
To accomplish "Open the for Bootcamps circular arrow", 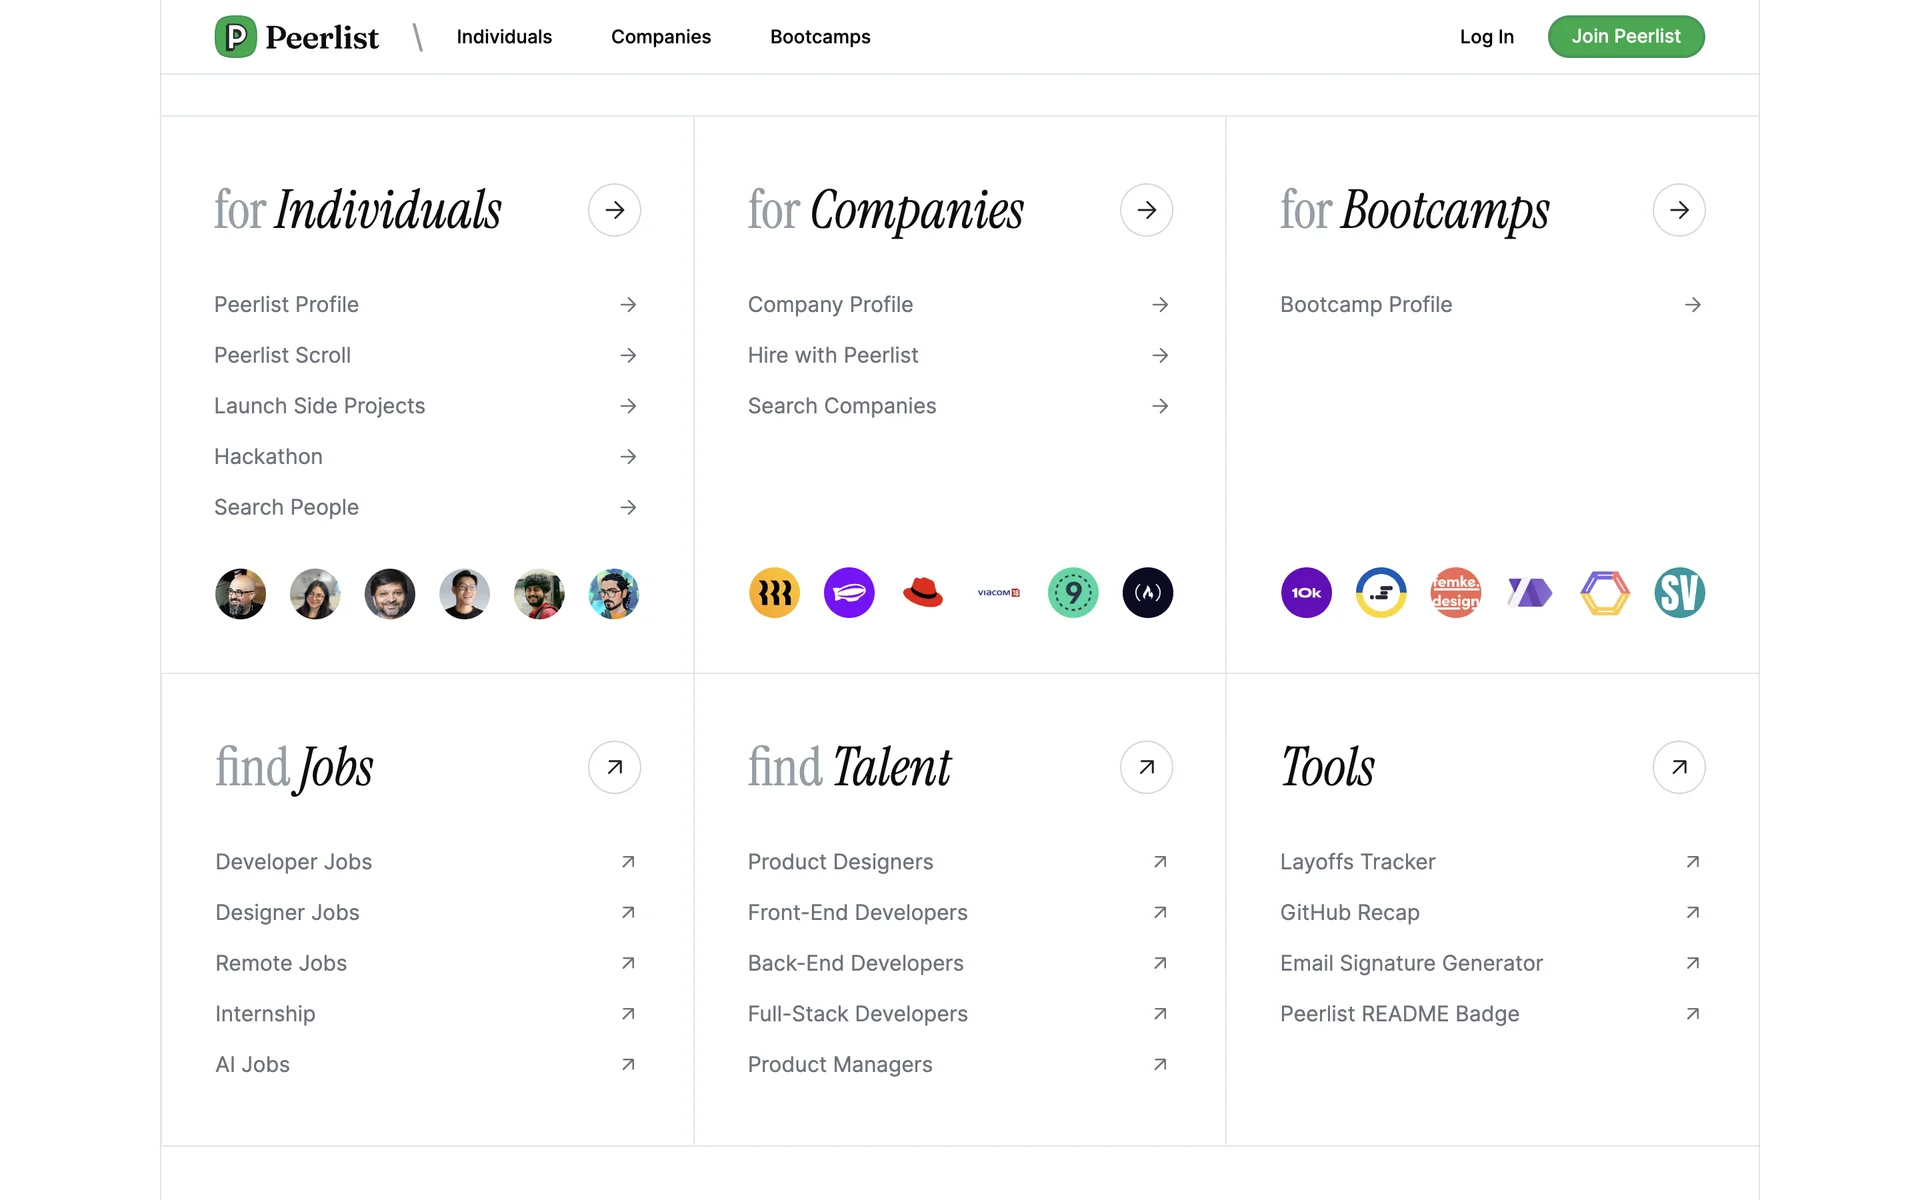I will click(x=1678, y=210).
